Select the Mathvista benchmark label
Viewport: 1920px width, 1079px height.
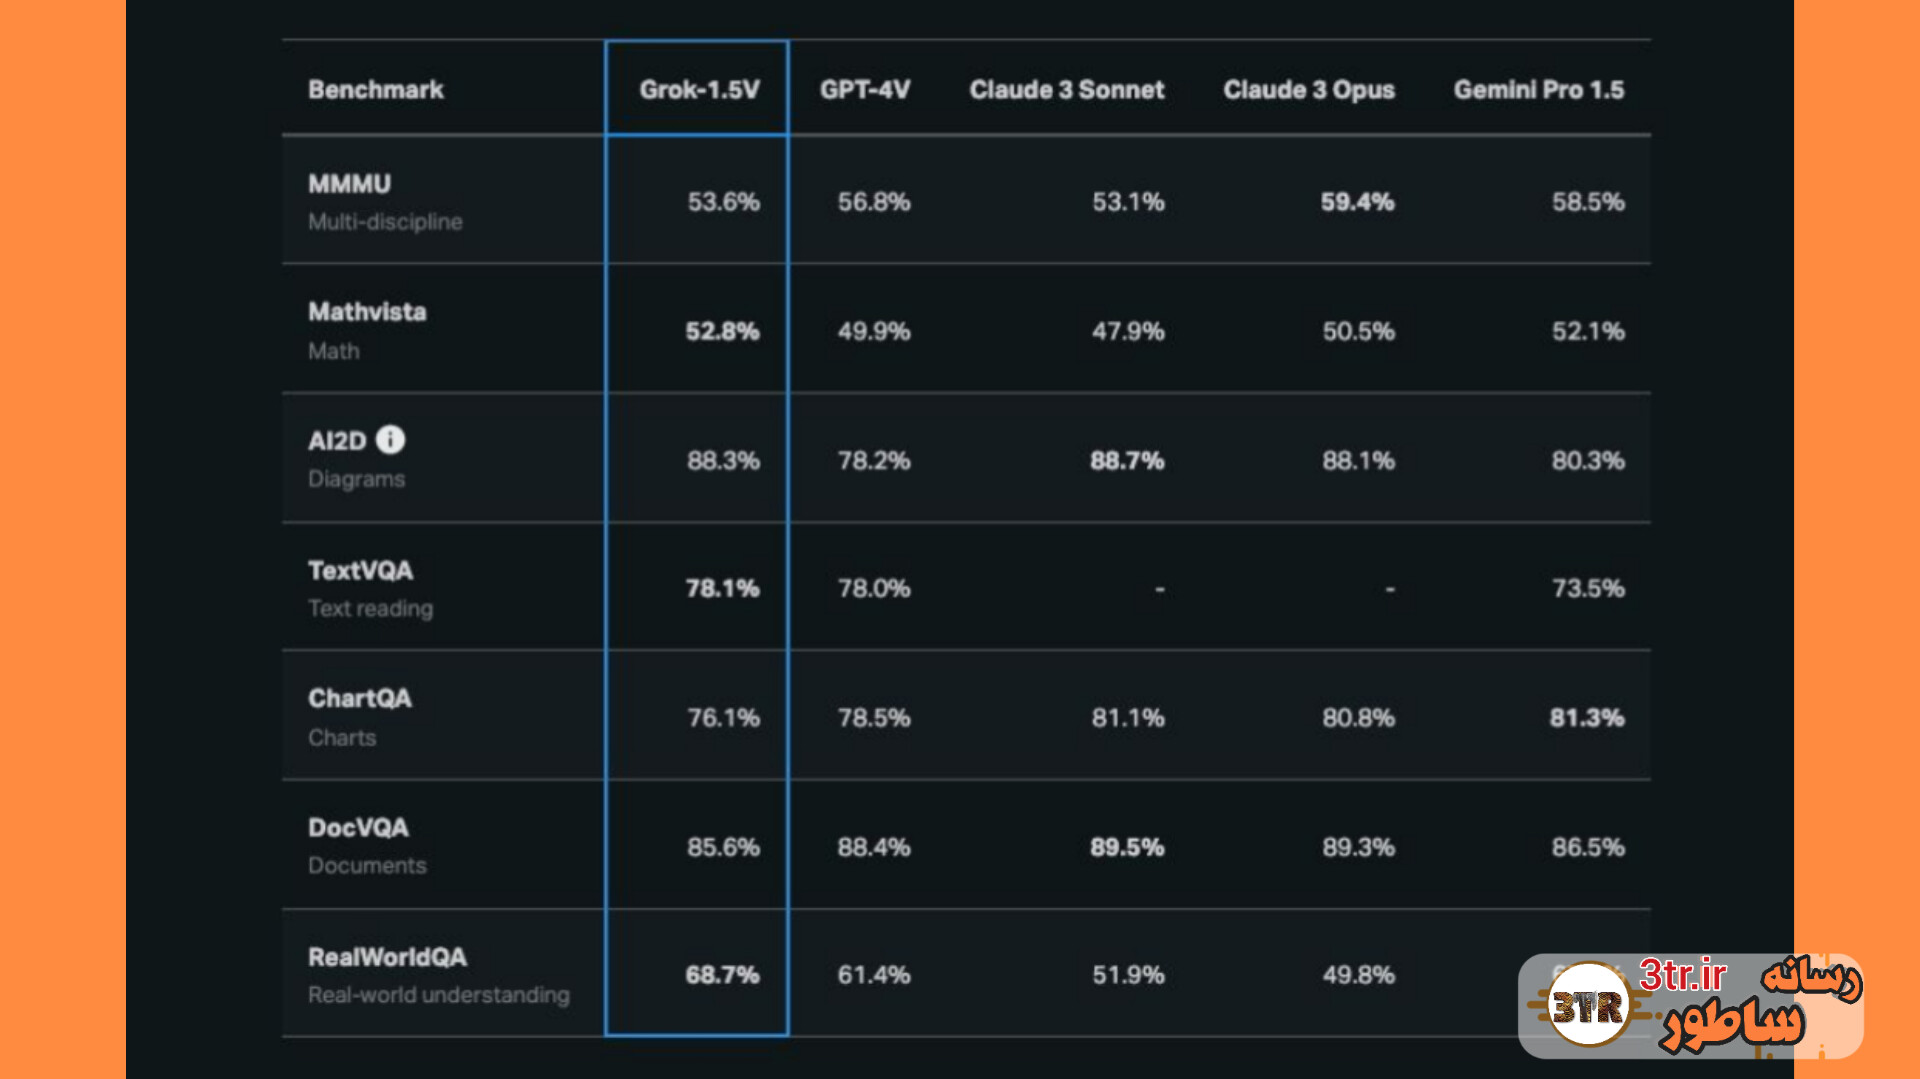coord(367,312)
